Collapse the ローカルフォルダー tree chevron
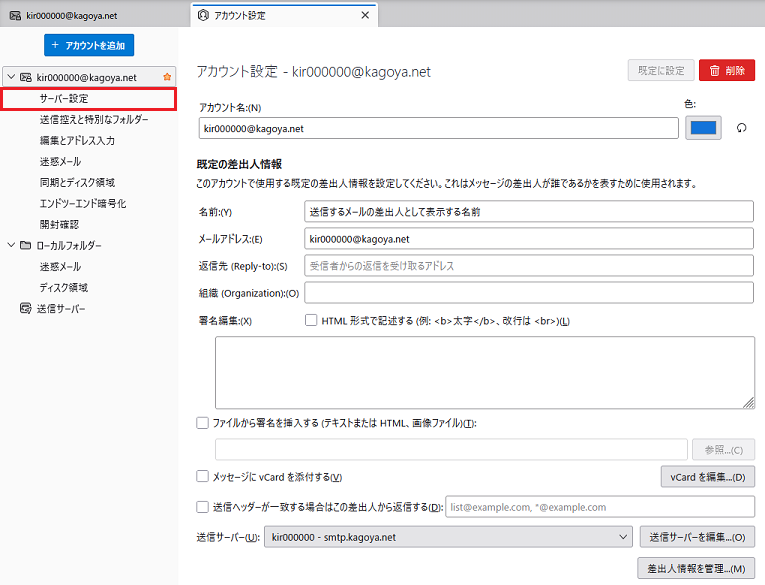 click(x=11, y=244)
